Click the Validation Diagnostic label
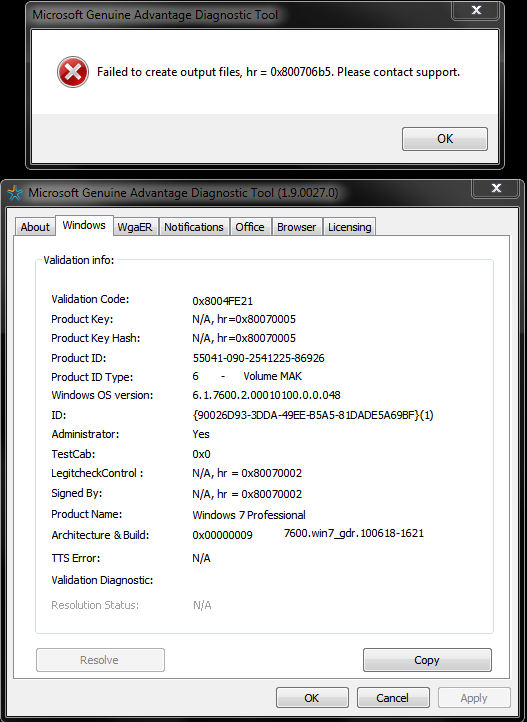The height and width of the screenshot is (722, 527). point(102,580)
